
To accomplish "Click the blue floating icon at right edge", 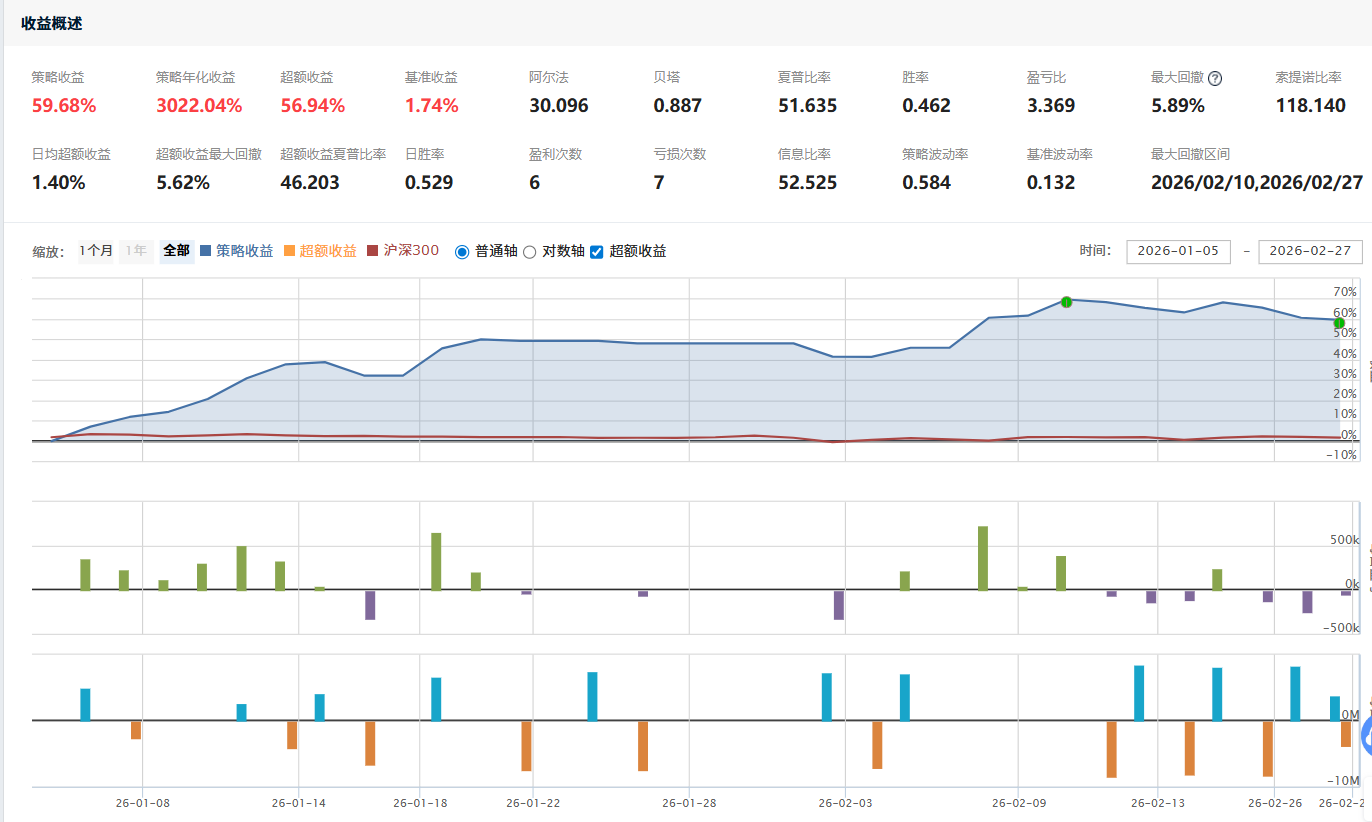I will pos(1366,735).
